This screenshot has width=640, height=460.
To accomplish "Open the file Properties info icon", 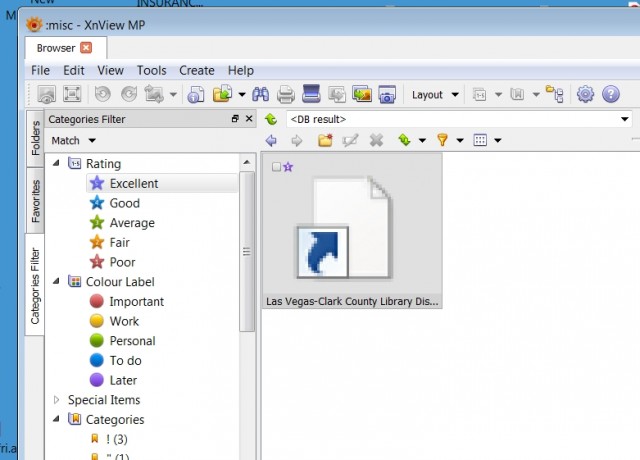I will 196,95.
